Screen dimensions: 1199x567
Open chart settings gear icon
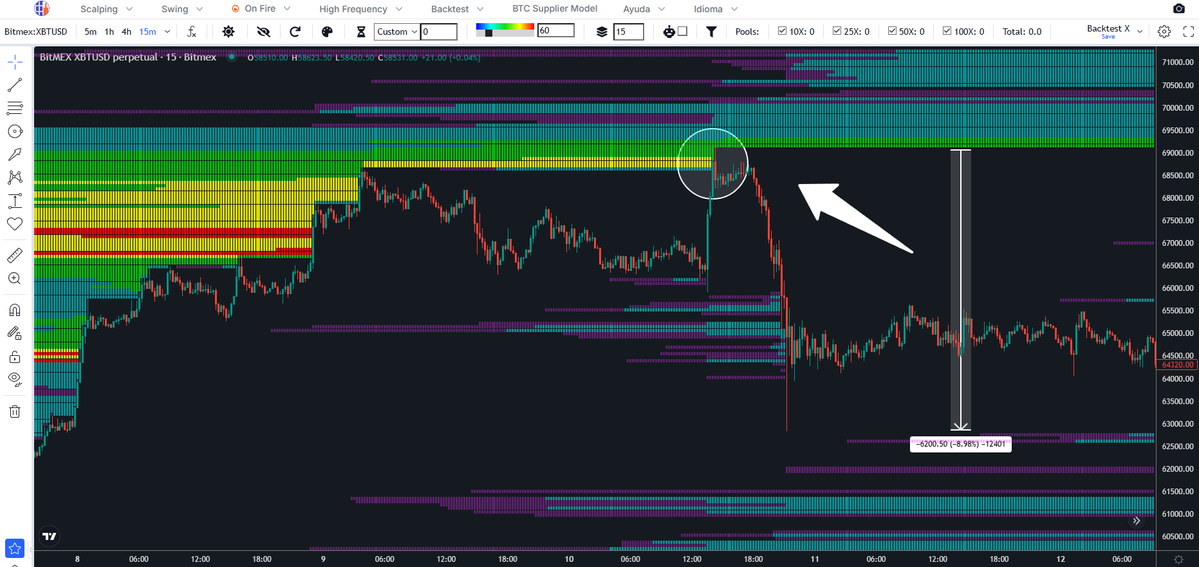click(1164, 32)
